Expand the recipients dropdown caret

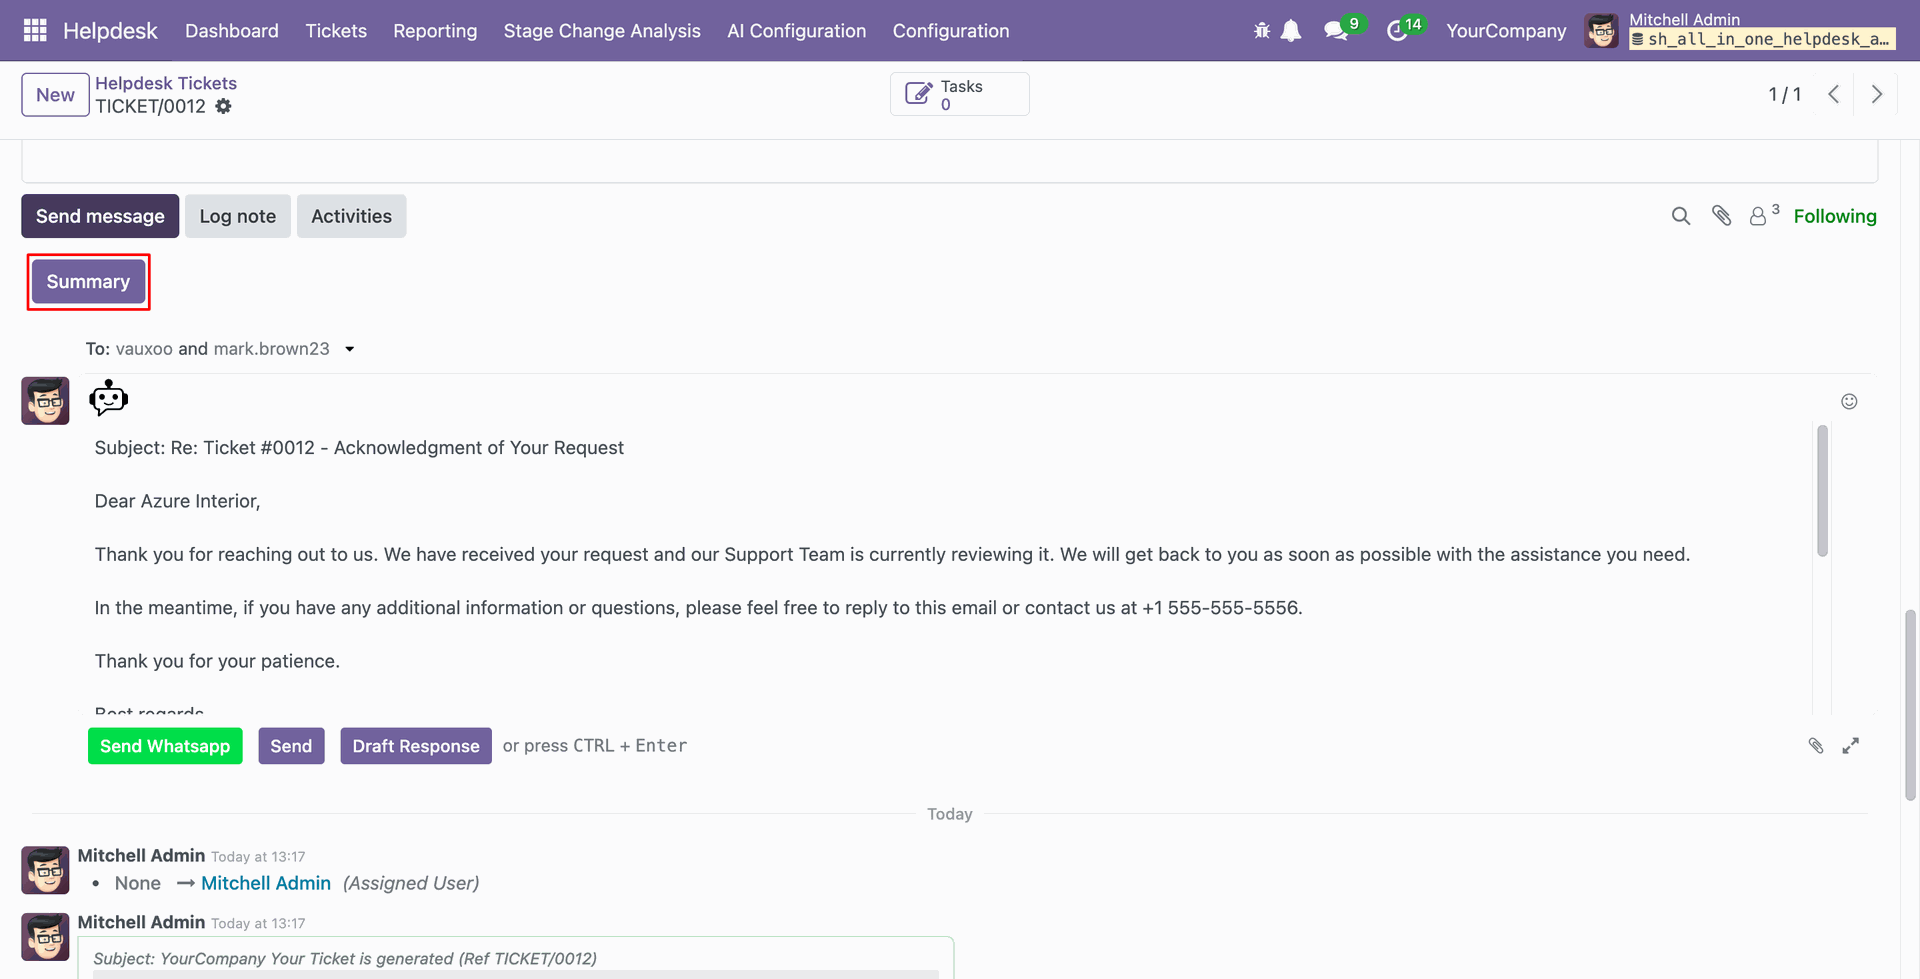349,349
